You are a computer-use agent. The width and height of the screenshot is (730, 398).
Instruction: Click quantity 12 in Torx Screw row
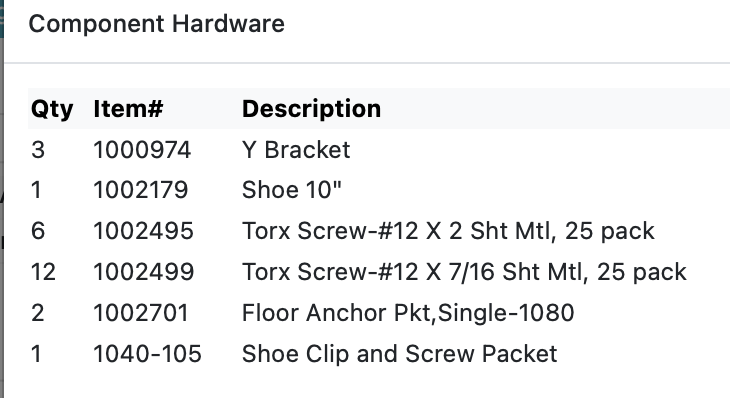click(x=43, y=272)
